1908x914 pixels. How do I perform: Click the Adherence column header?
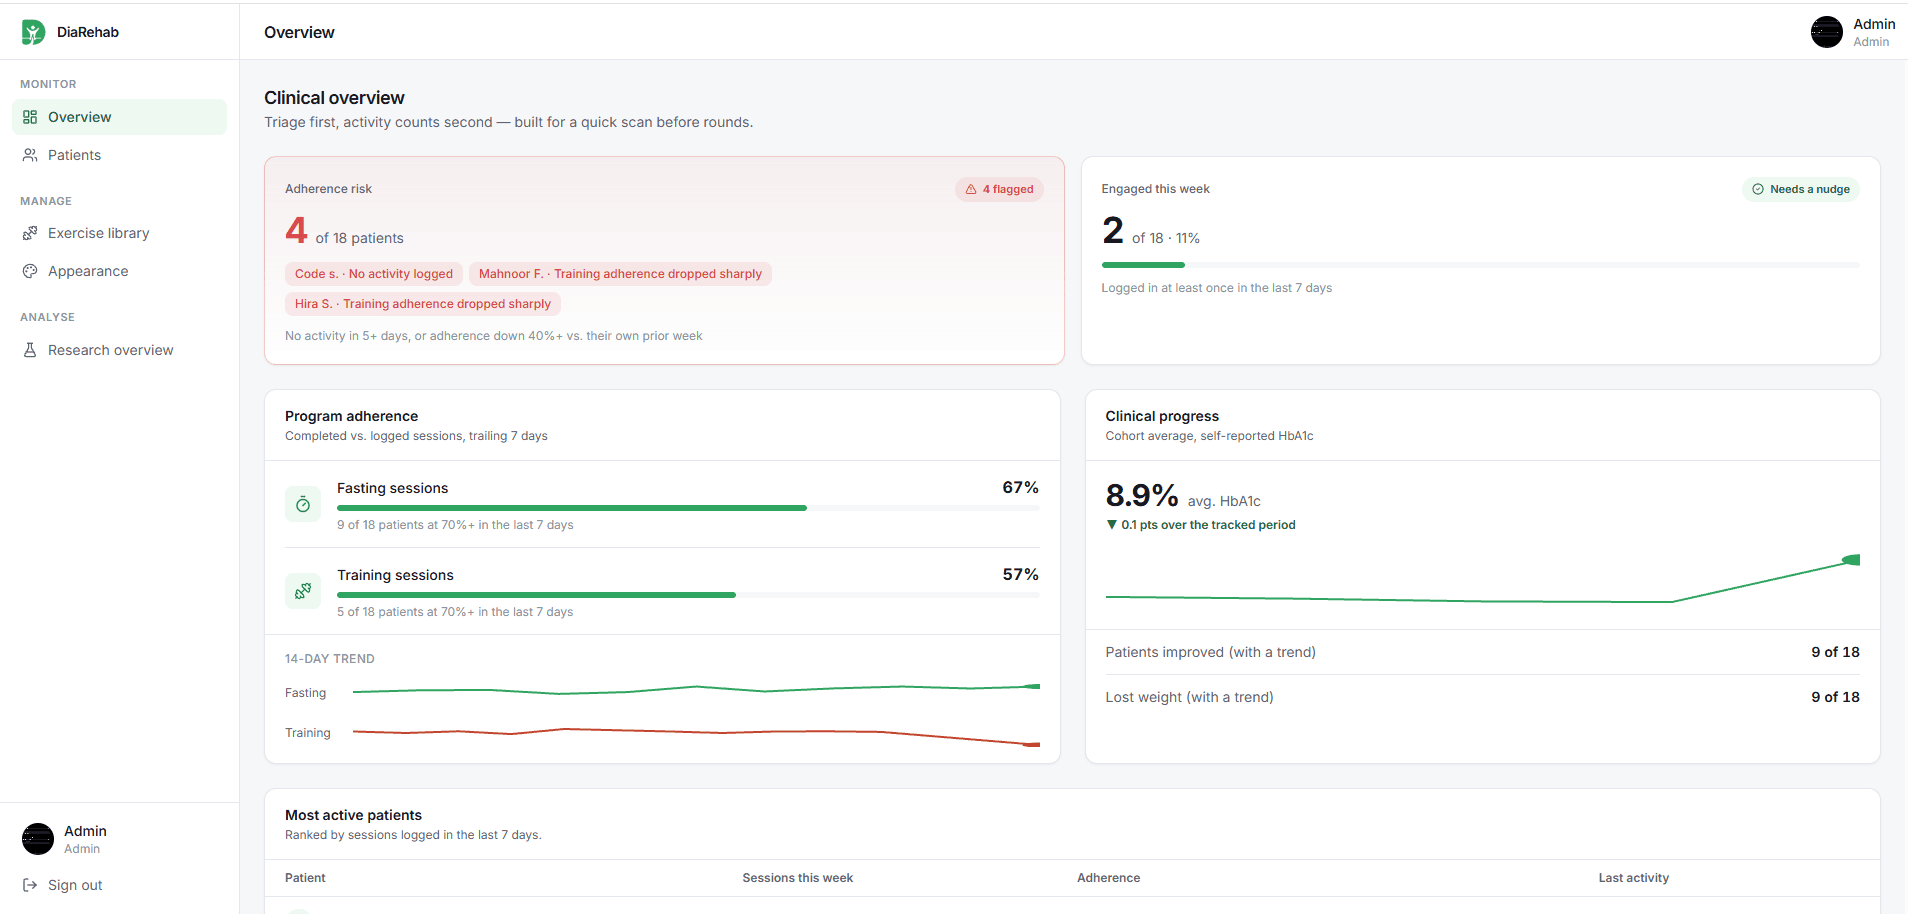(x=1108, y=878)
